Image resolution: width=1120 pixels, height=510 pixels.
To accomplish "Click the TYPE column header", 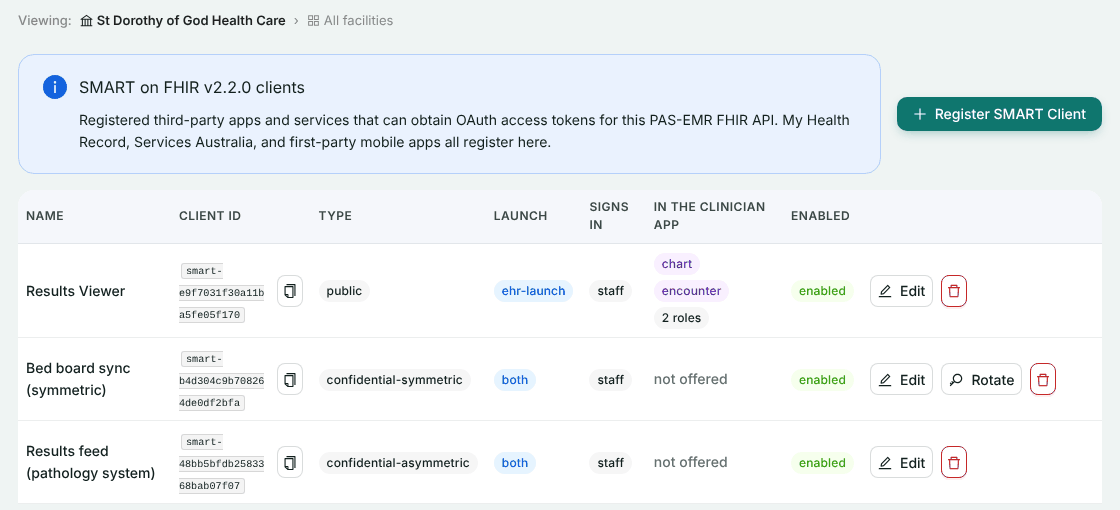I will pos(335,216).
